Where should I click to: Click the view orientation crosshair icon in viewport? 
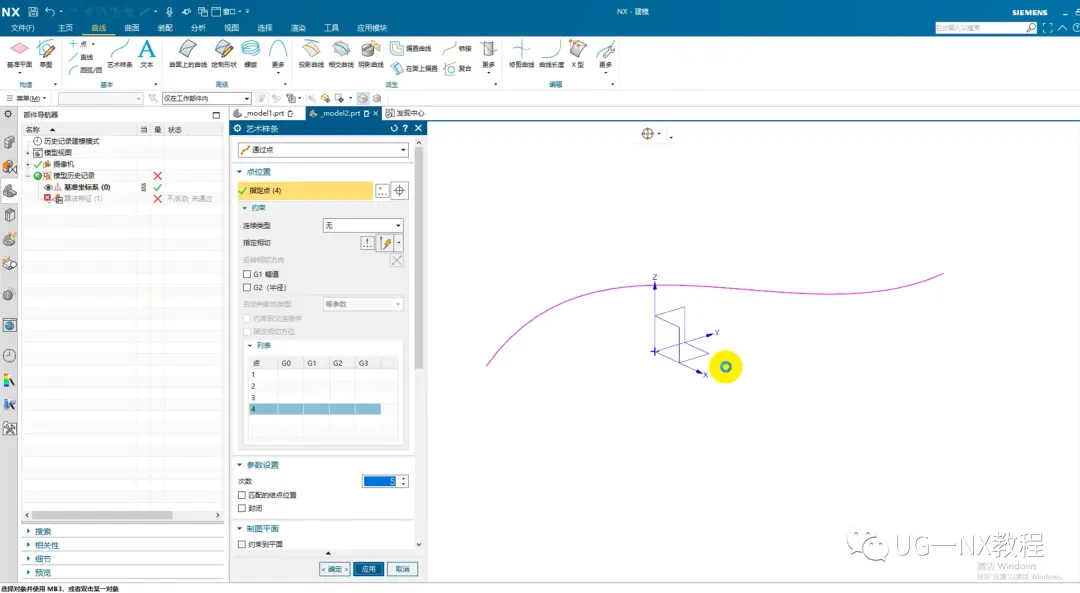[x=647, y=134]
